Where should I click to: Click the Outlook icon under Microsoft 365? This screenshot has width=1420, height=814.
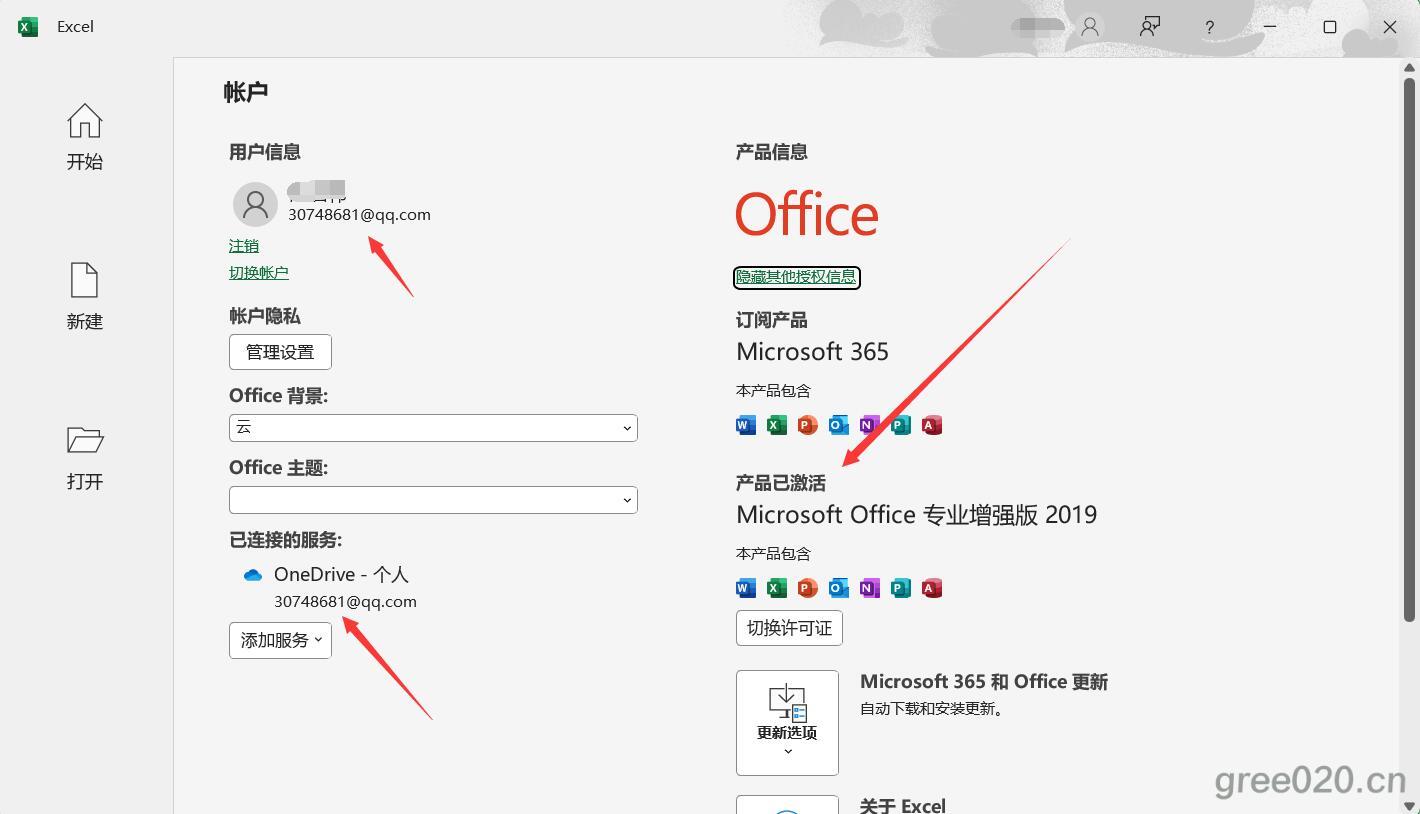[x=839, y=425]
